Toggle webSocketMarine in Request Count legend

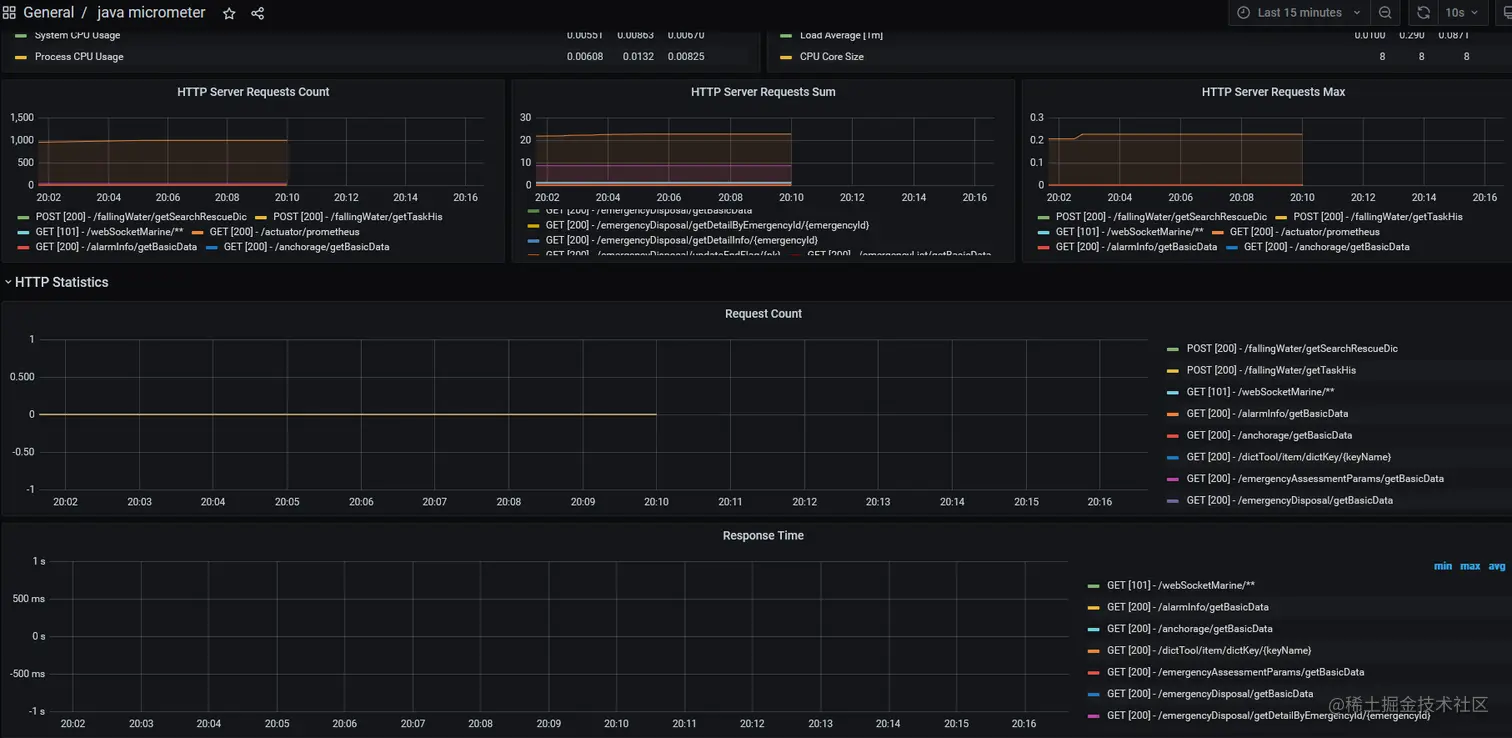click(x=1260, y=392)
